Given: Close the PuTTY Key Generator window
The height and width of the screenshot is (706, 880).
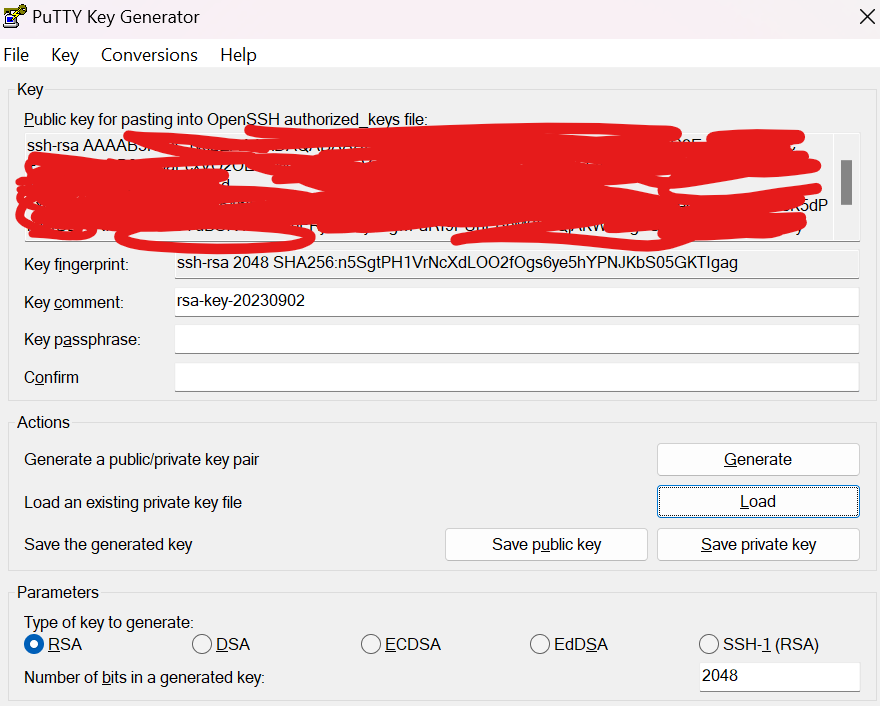Looking at the screenshot, I should (x=867, y=17).
